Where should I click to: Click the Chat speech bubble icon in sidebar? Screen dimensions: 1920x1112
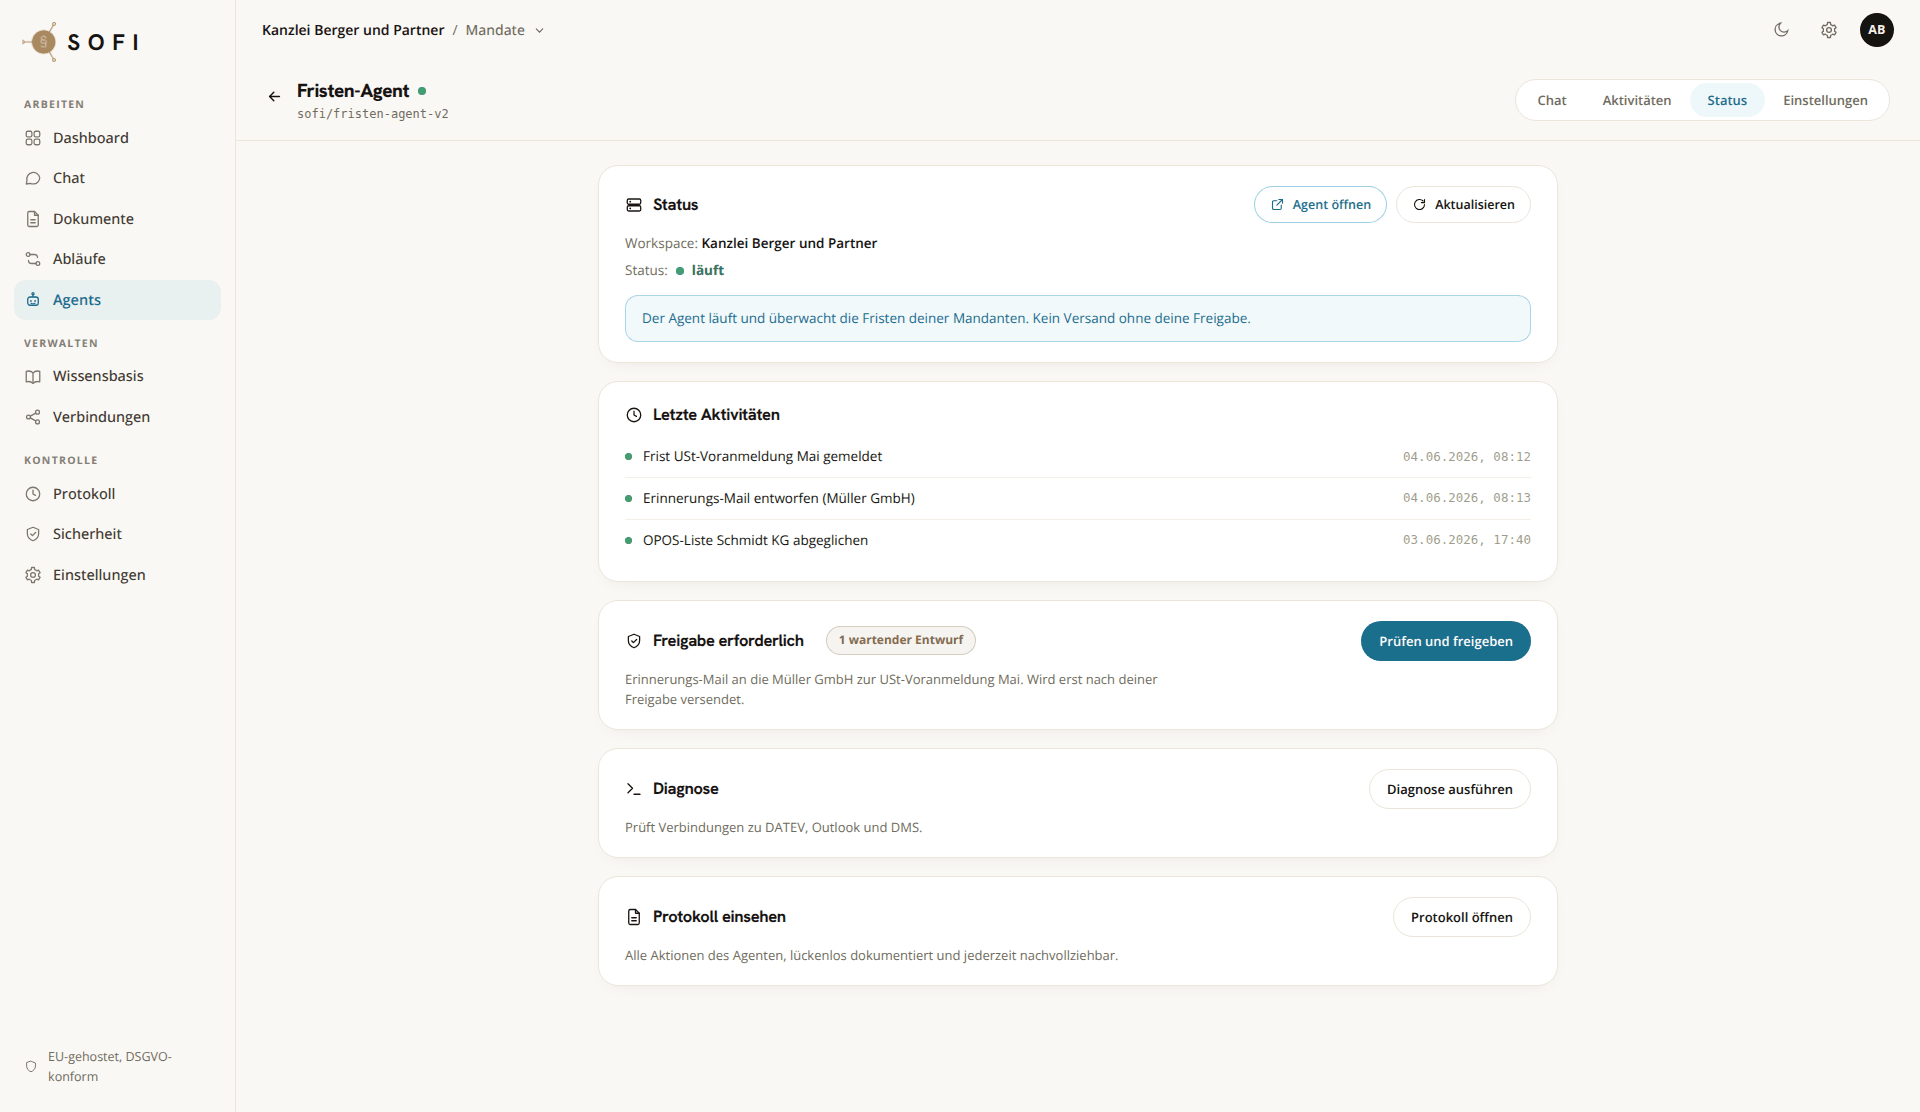[x=33, y=178]
